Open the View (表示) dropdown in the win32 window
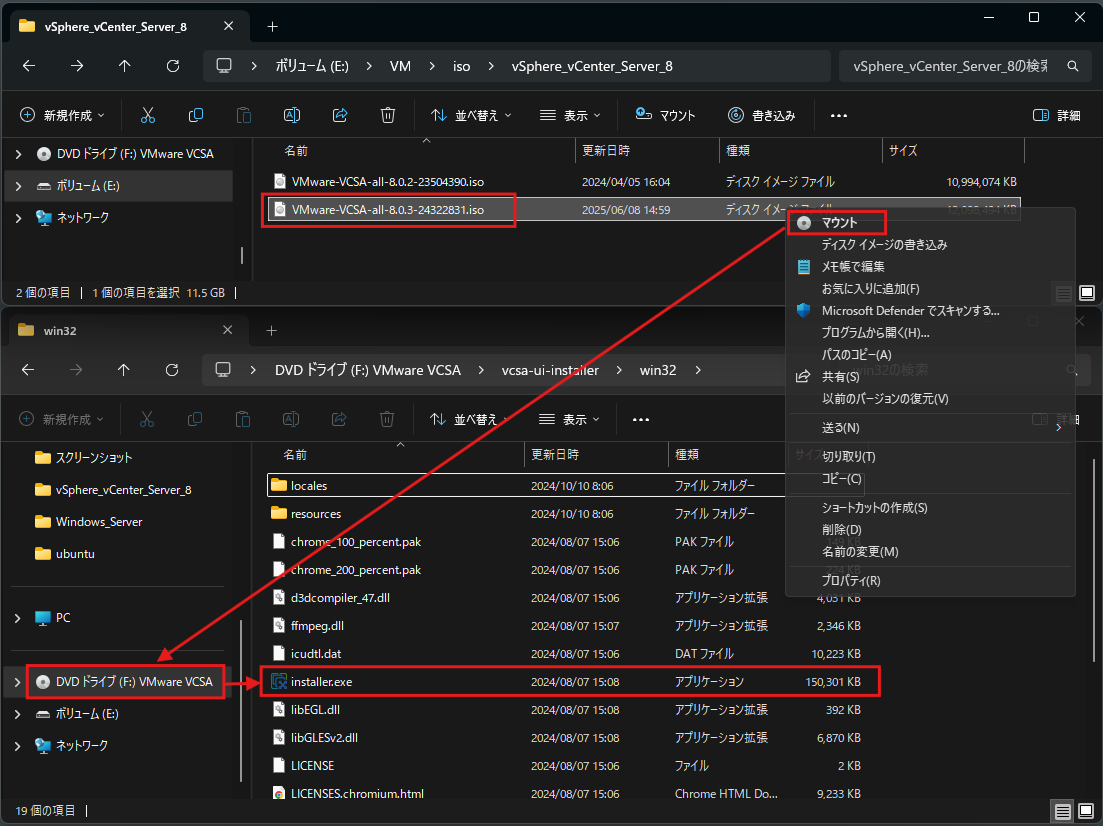This screenshot has width=1103, height=826. [x=569, y=419]
